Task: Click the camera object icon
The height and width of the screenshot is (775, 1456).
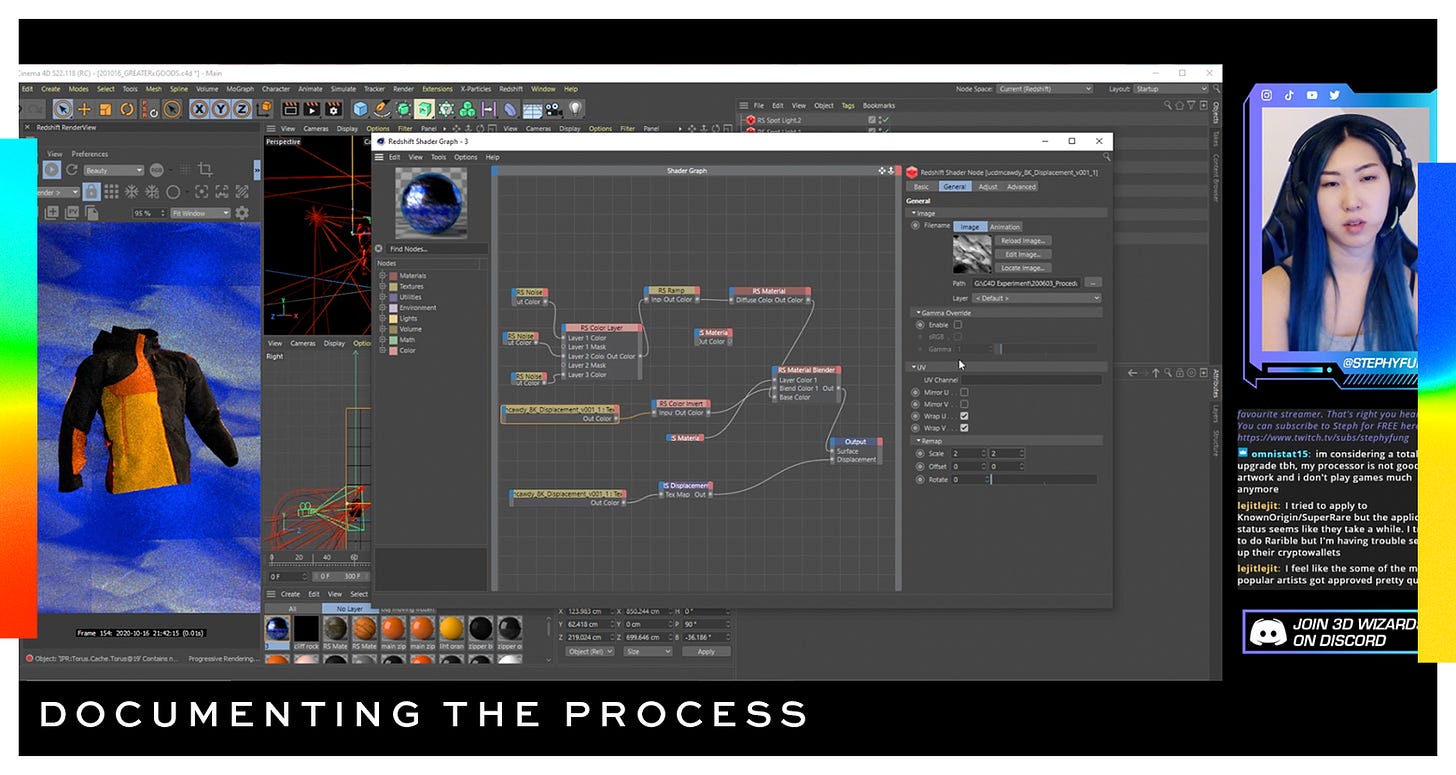Action: [x=553, y=109]
